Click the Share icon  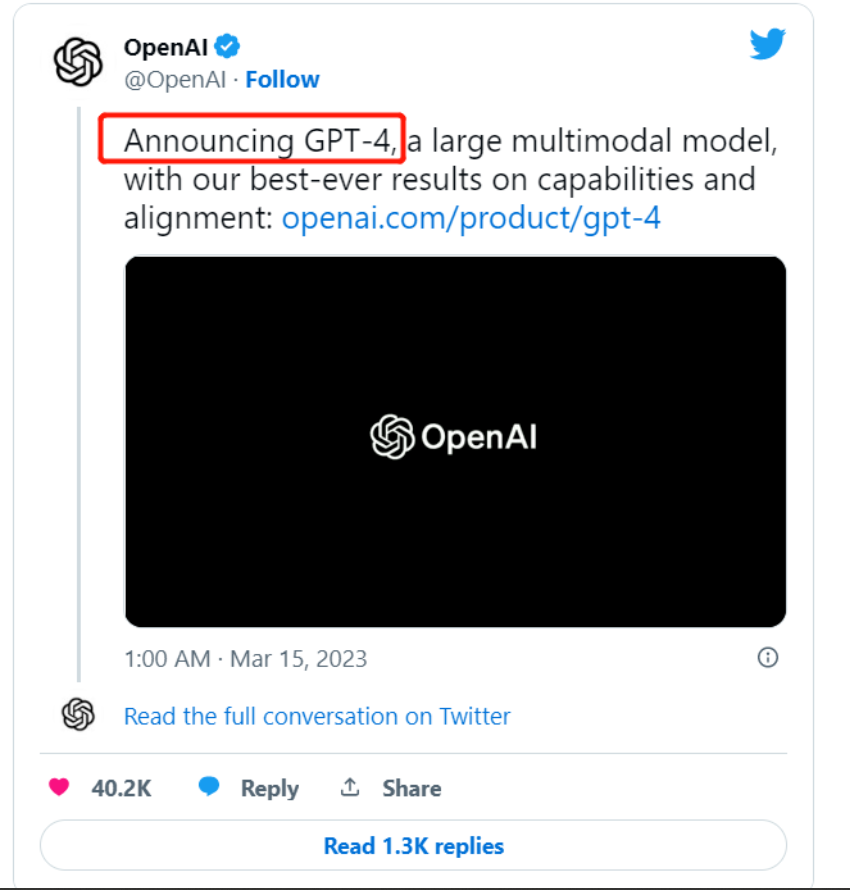tap(350, 787)
